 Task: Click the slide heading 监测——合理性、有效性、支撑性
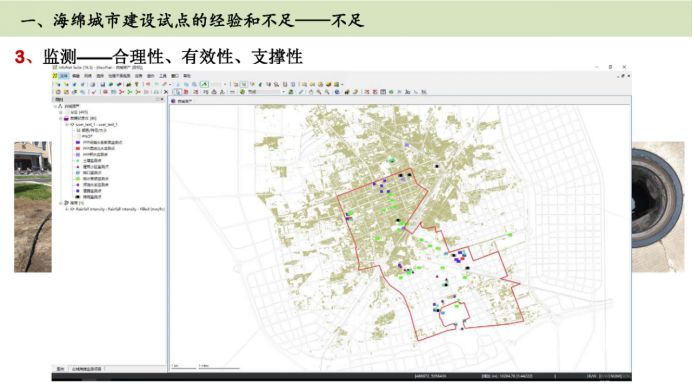tap(172, 57)
